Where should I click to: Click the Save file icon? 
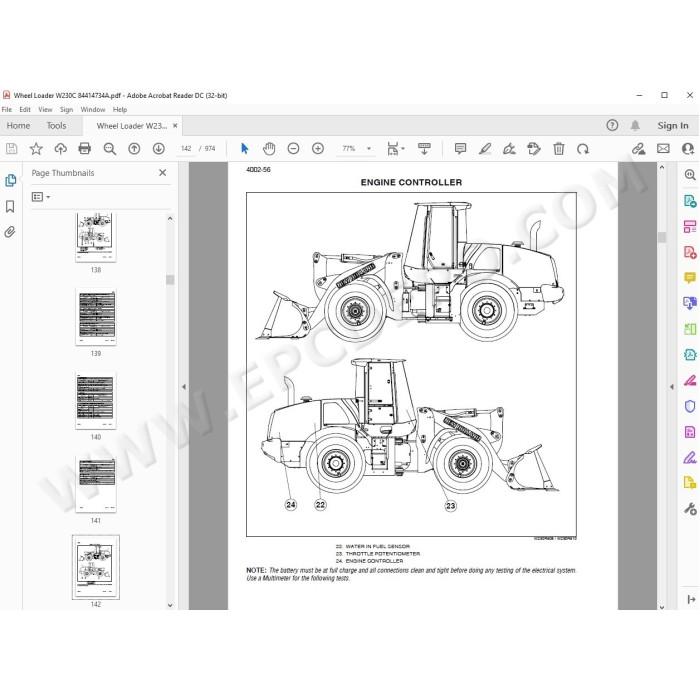click(x=12, y=149)
